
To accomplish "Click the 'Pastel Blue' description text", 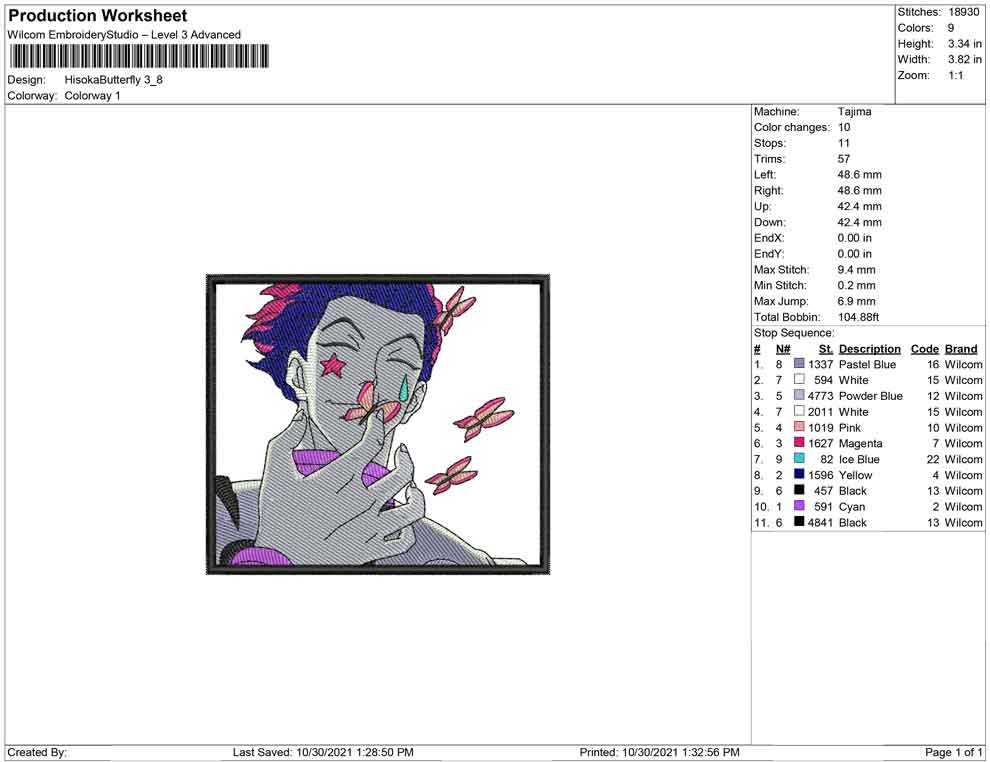I will [x=868, y=364].
